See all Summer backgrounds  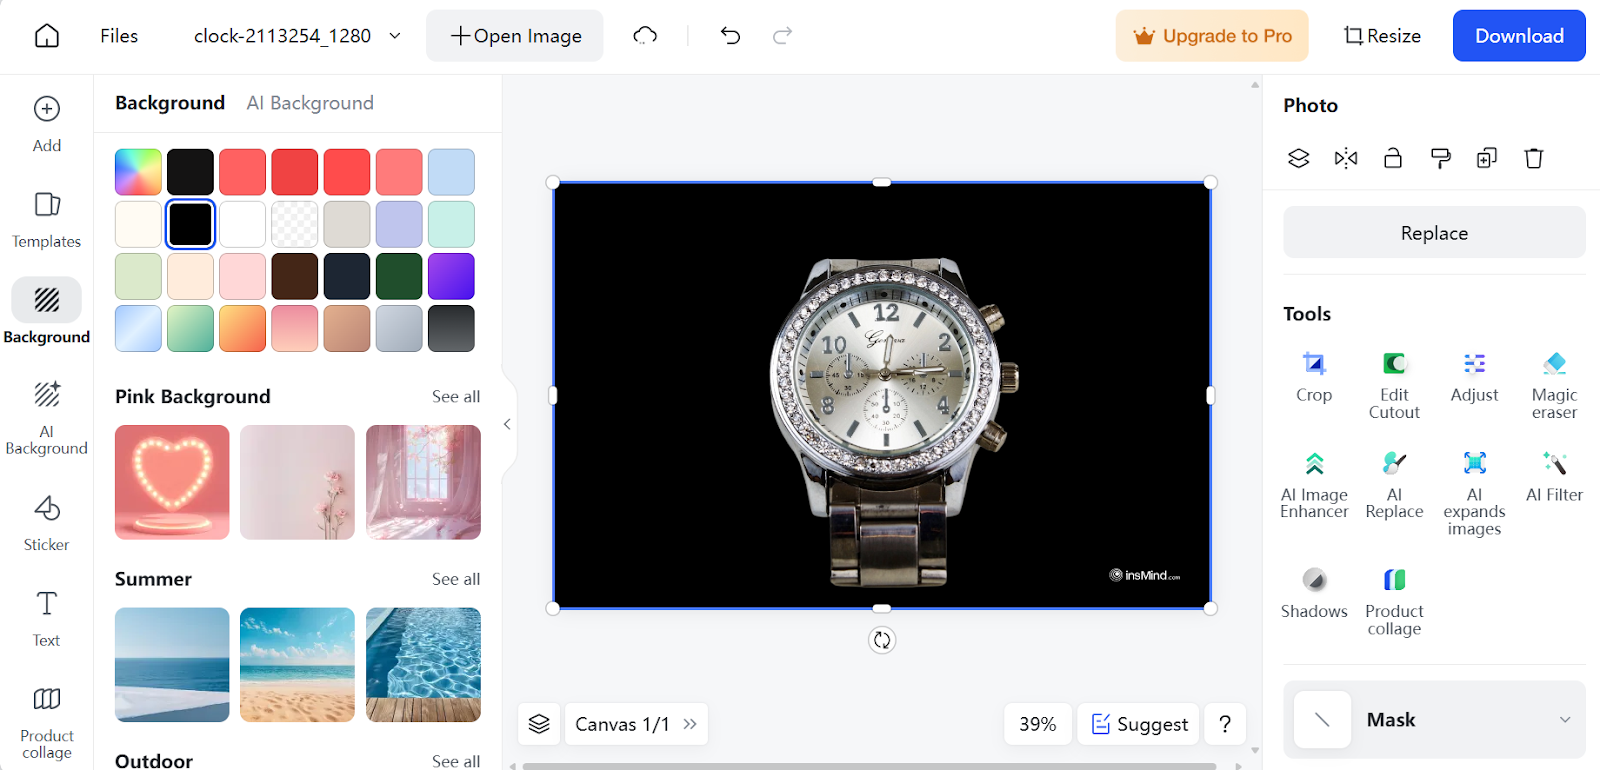click(456, 580)
